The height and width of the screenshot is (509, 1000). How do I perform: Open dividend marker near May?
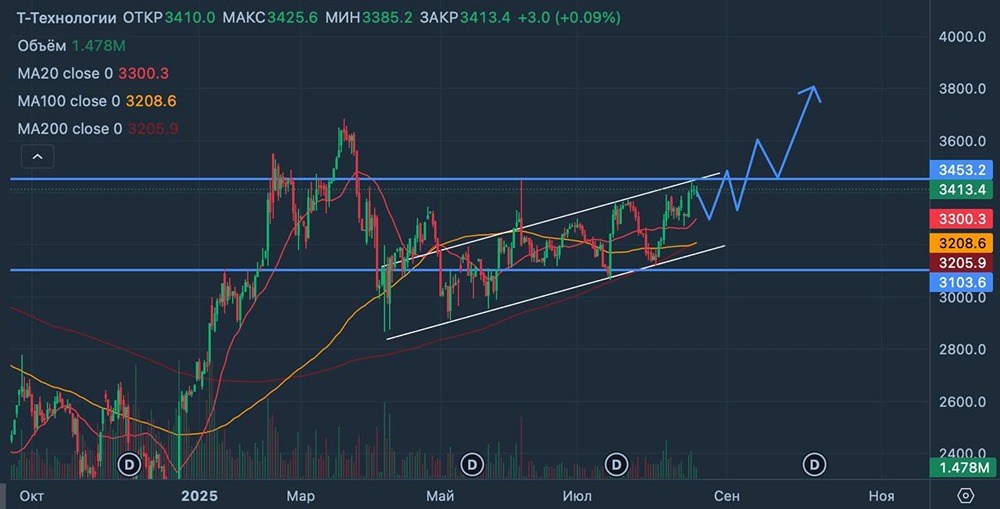(472, 464)
